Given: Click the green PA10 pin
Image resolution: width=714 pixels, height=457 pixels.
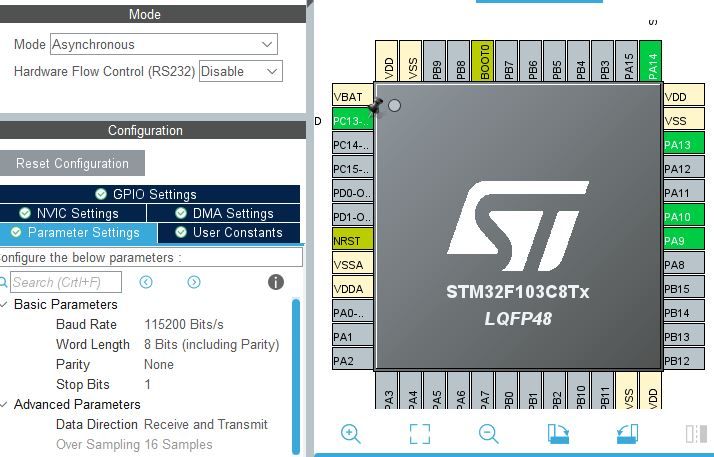Looking at the screenshot, I should coord(684,217).
